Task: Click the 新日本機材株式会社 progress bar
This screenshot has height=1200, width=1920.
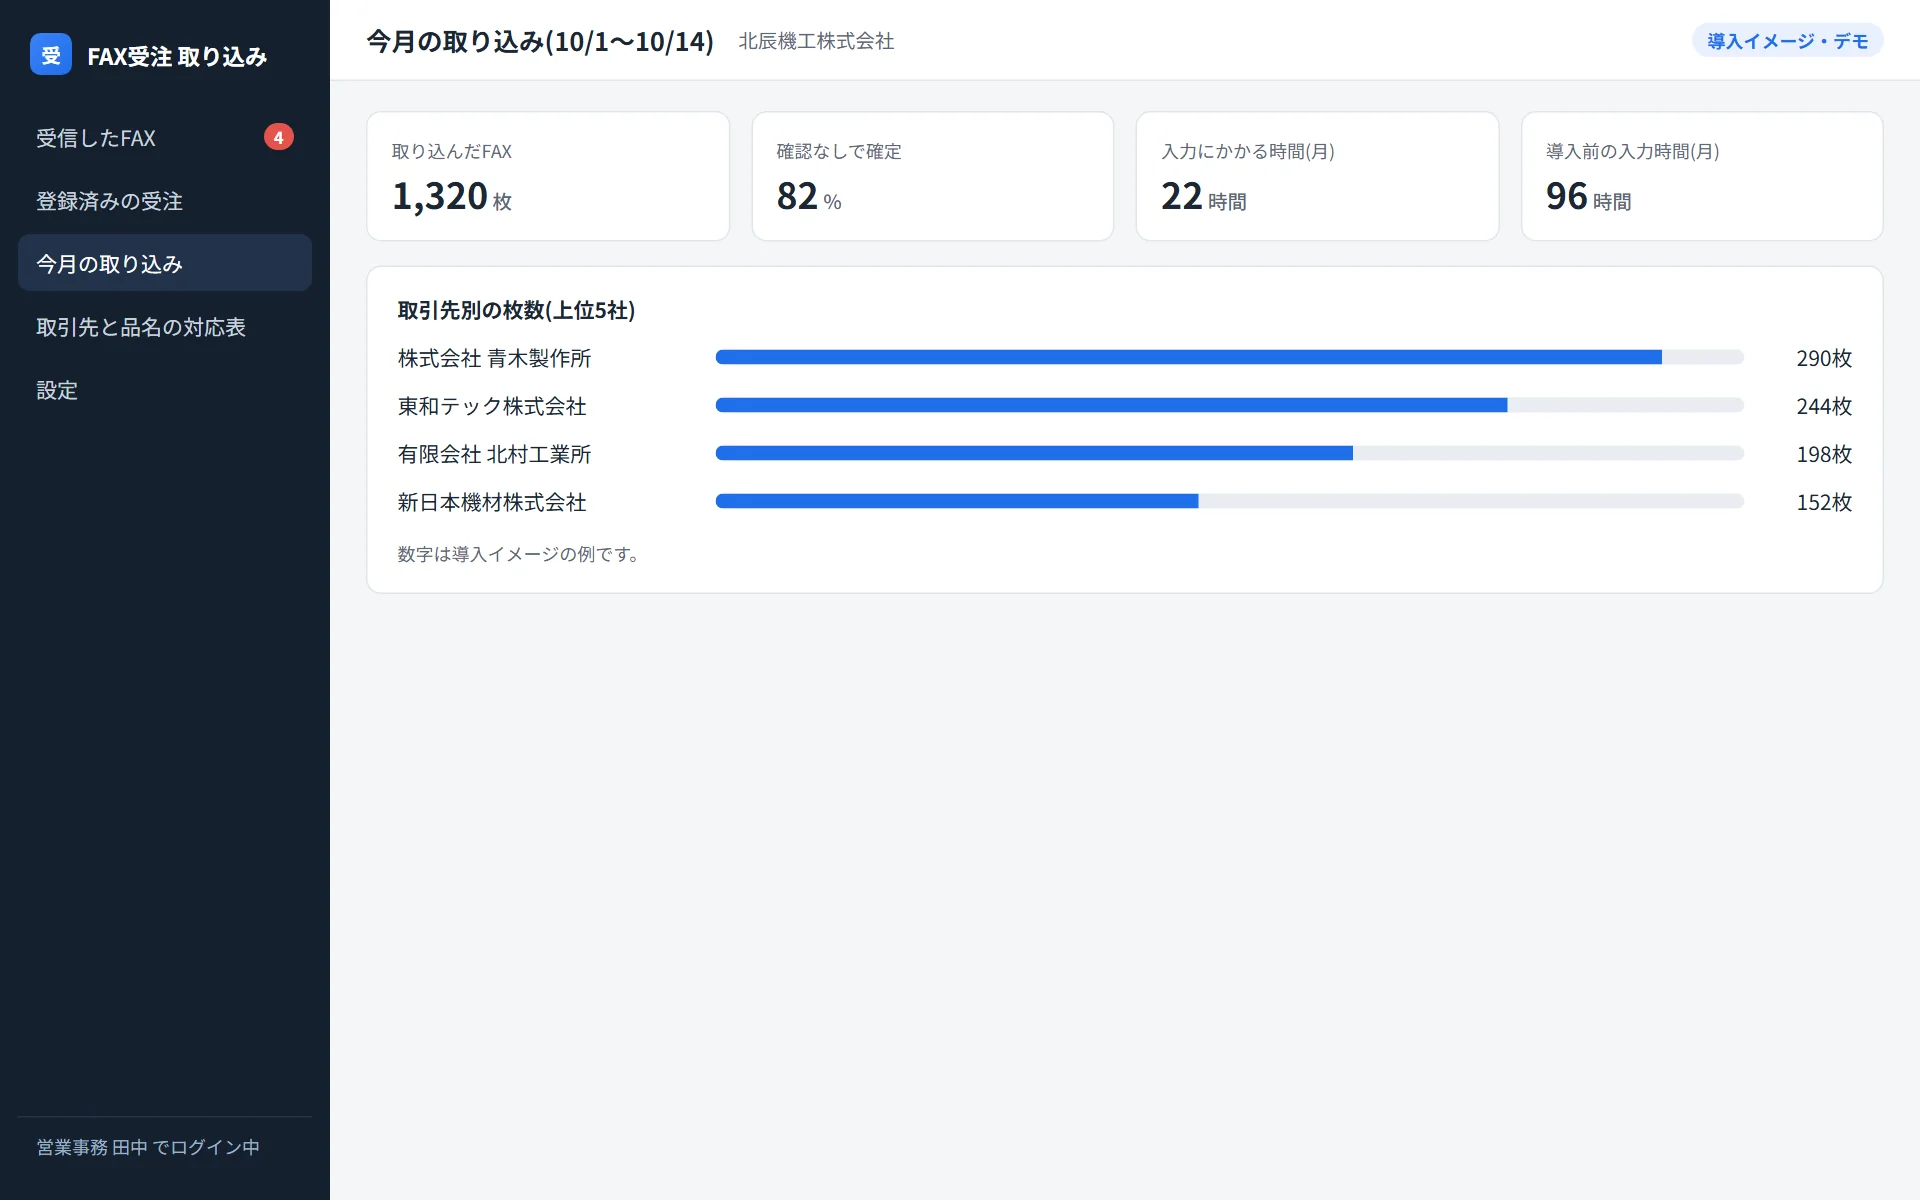Action: pos(1229,501)
